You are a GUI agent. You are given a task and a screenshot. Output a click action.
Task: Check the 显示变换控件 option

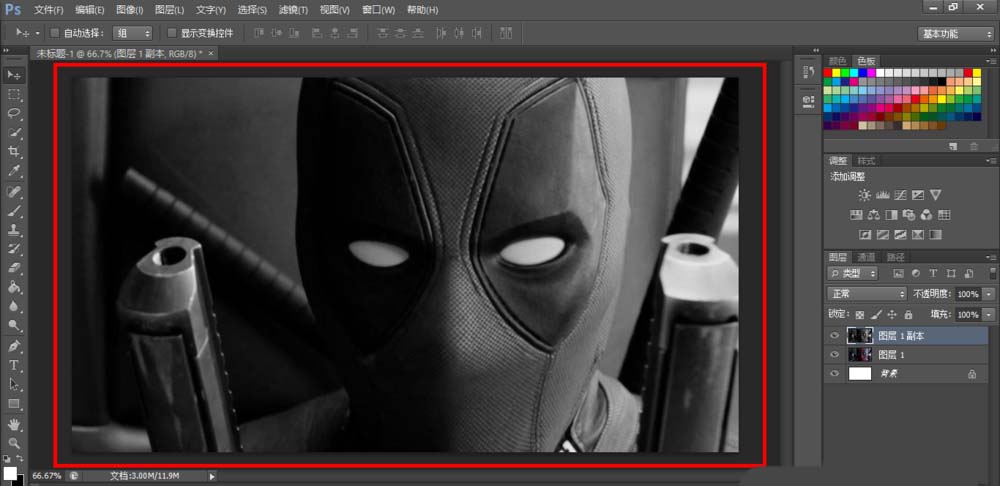tap(172, 33)
